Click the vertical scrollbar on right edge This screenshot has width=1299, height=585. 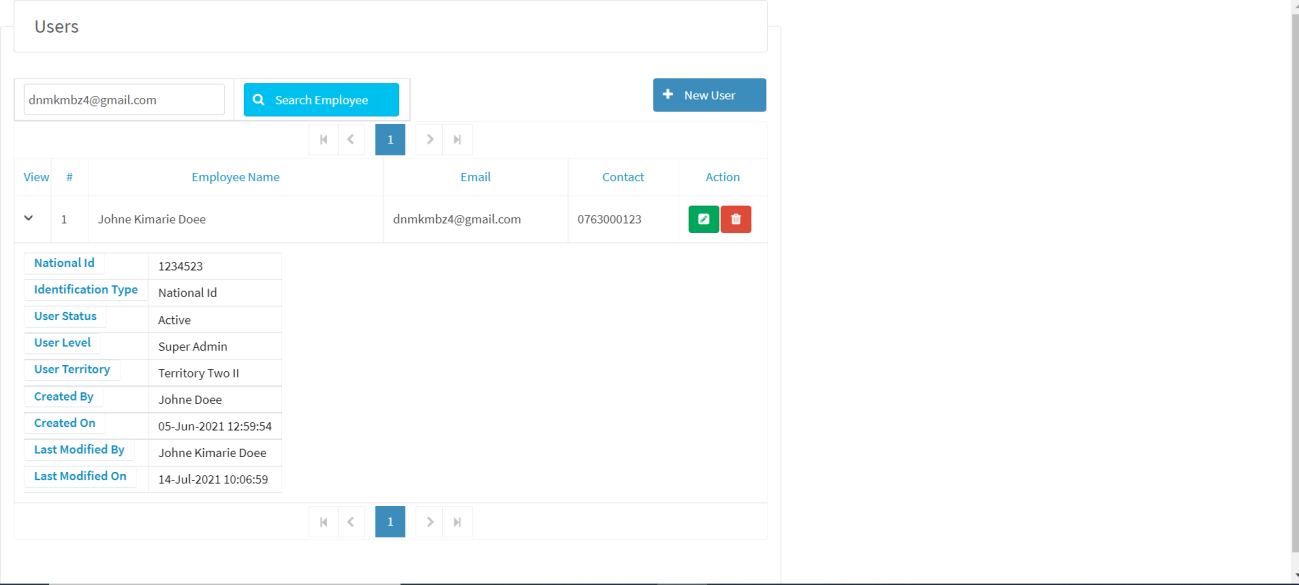tap(1292, 290)
